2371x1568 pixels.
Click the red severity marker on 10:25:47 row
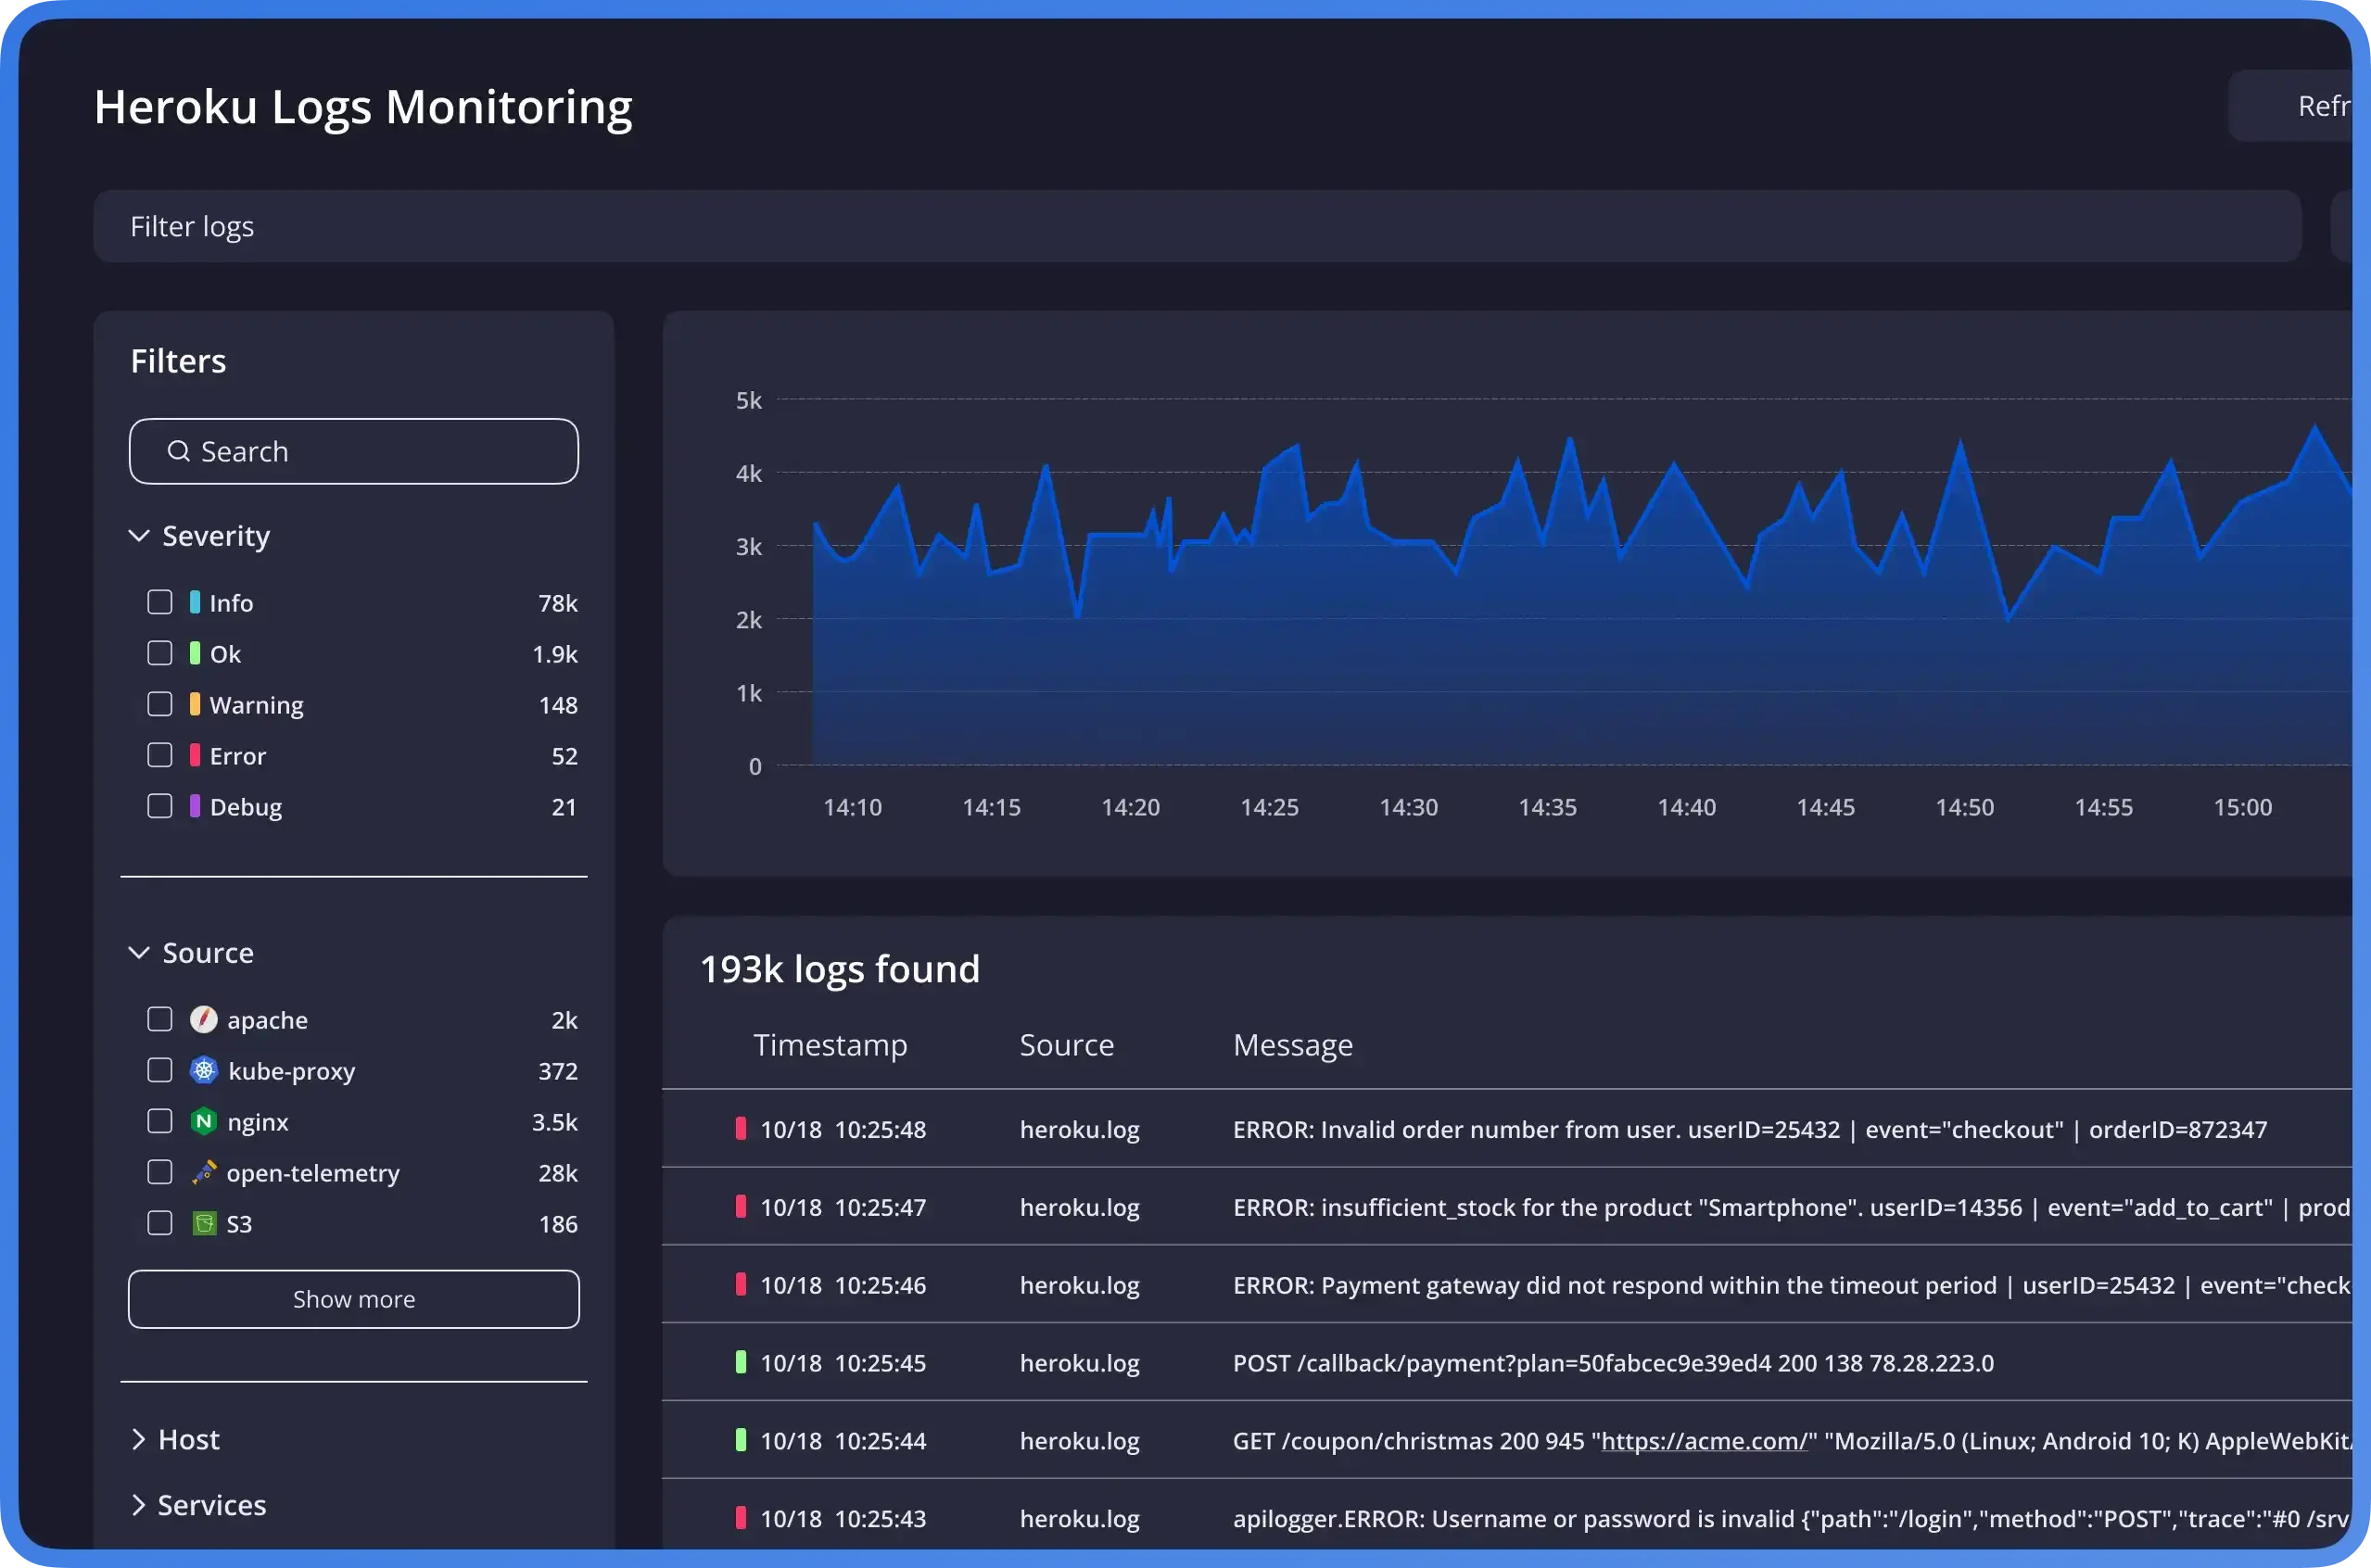(x=741, y=1206)
